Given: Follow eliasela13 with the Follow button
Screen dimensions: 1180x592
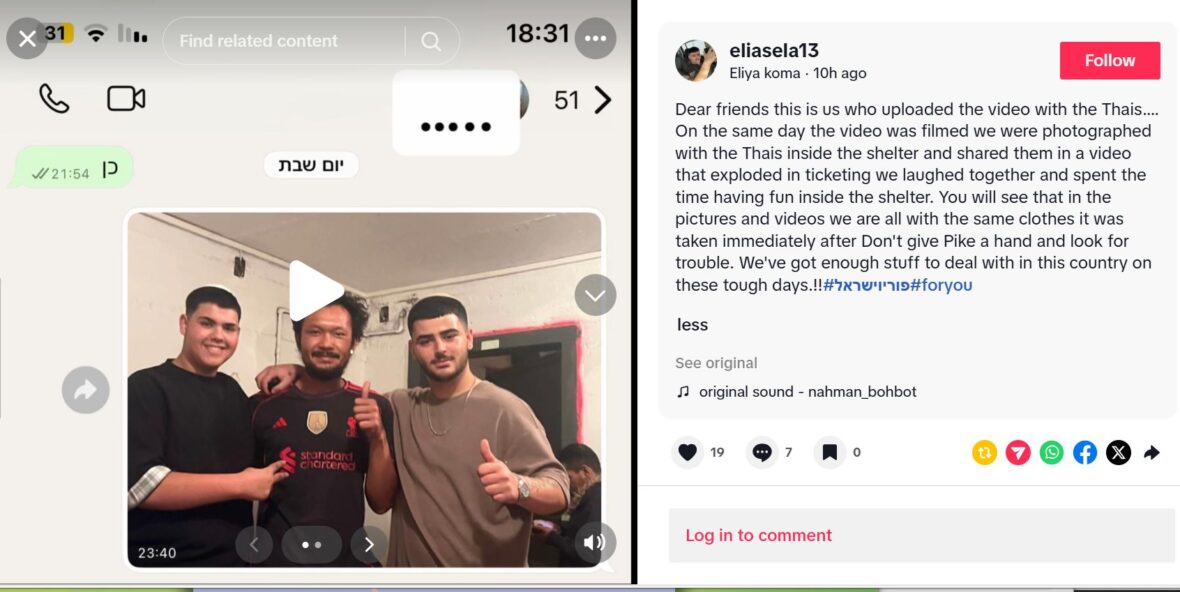Looking at the screenshot, I should tap(1110, 60).
